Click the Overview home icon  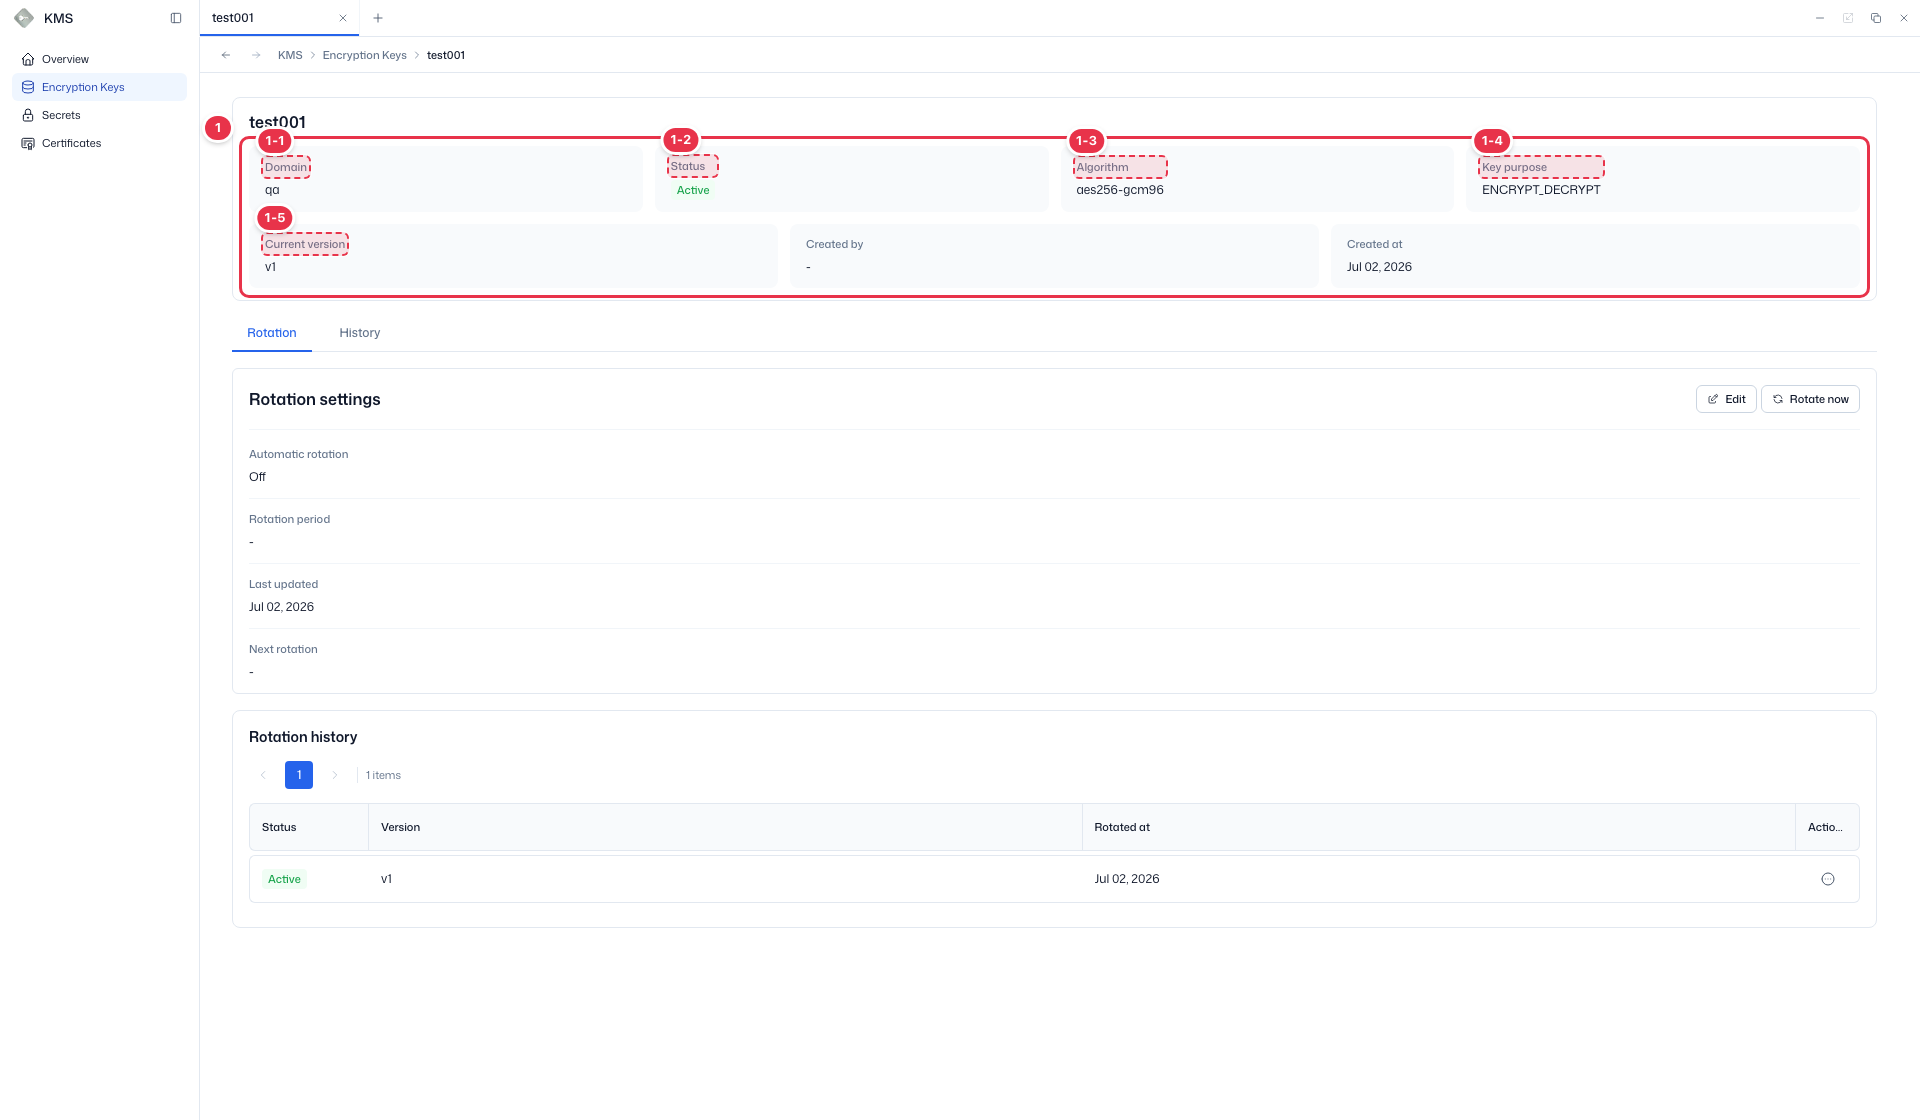(x=28, y=59)
